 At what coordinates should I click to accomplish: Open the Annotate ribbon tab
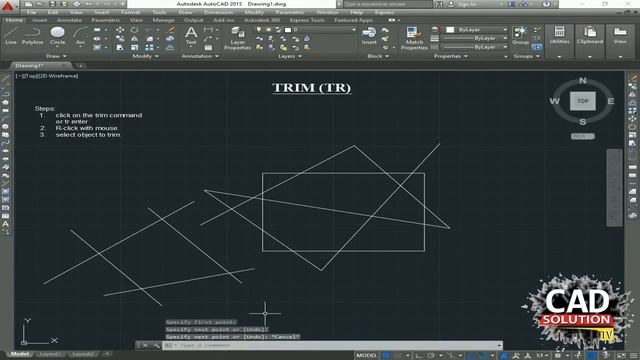[x=69, y=20]
